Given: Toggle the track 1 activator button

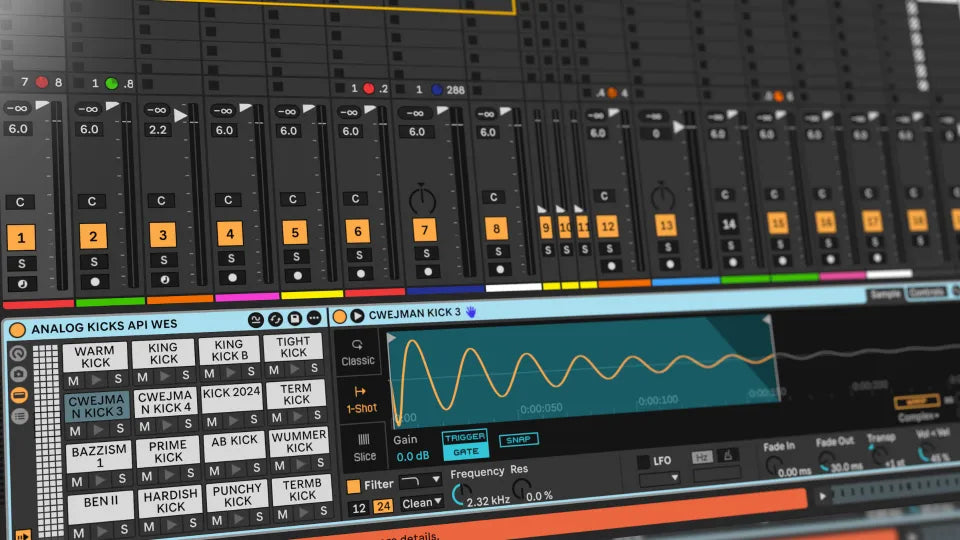Looking at the screenshot, I should 21,238.
